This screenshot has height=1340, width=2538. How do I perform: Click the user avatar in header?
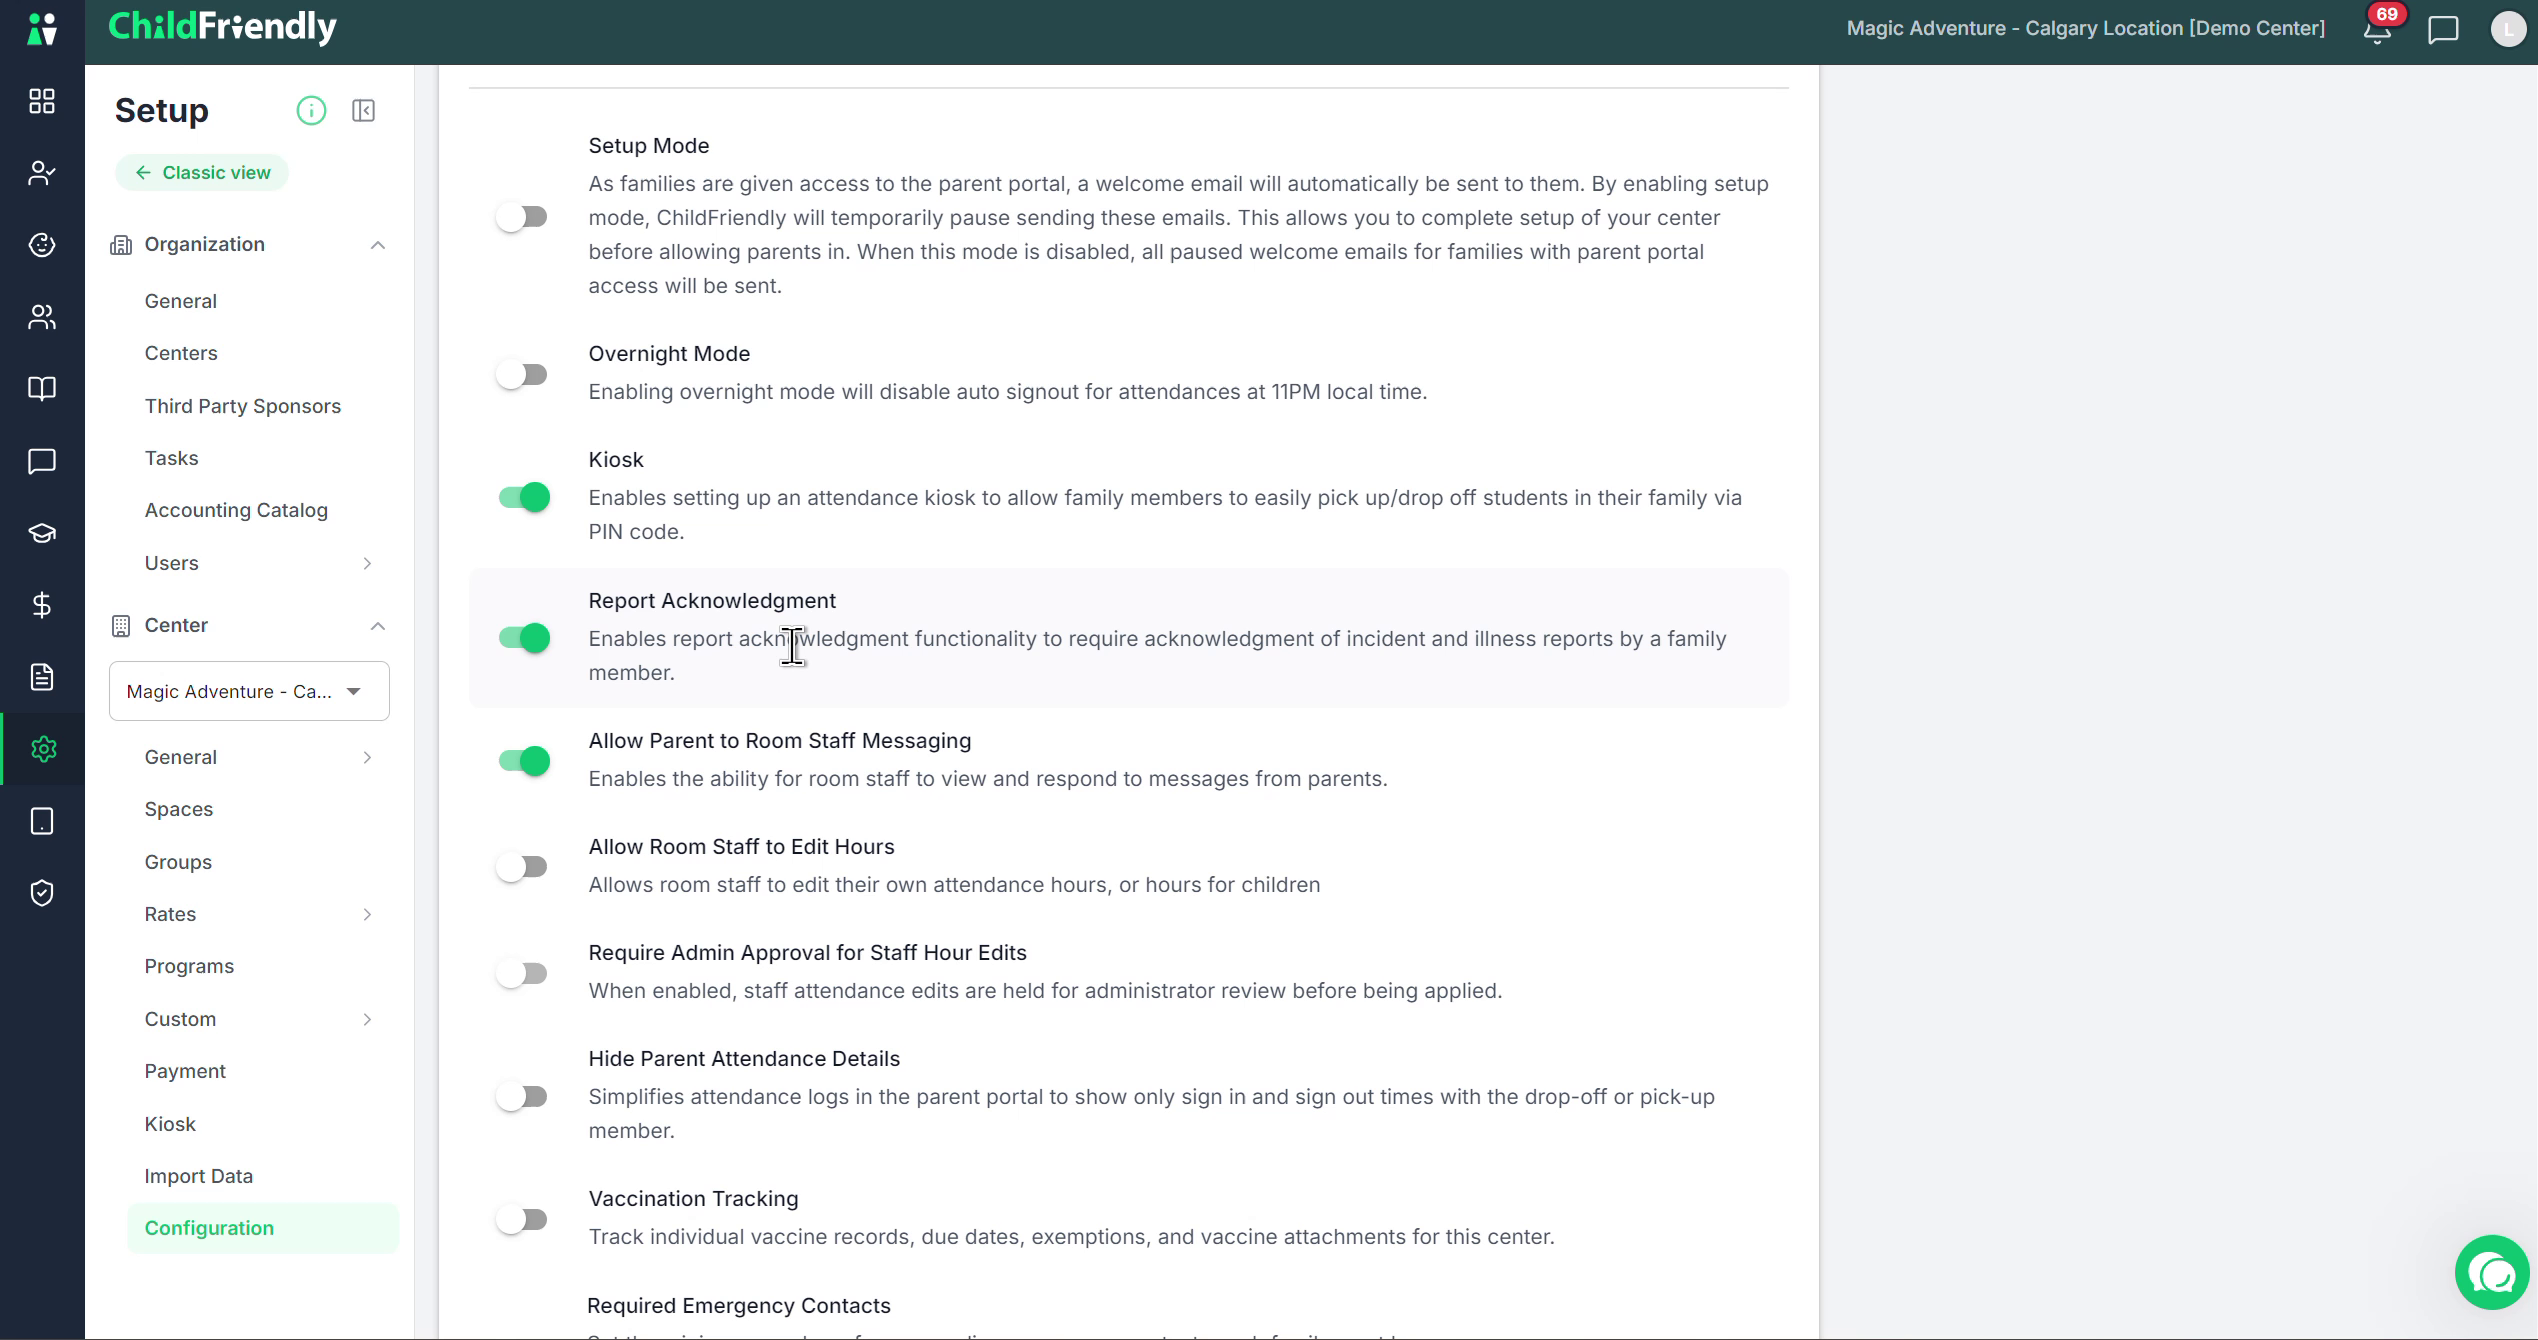click(x=2507, y=30)
